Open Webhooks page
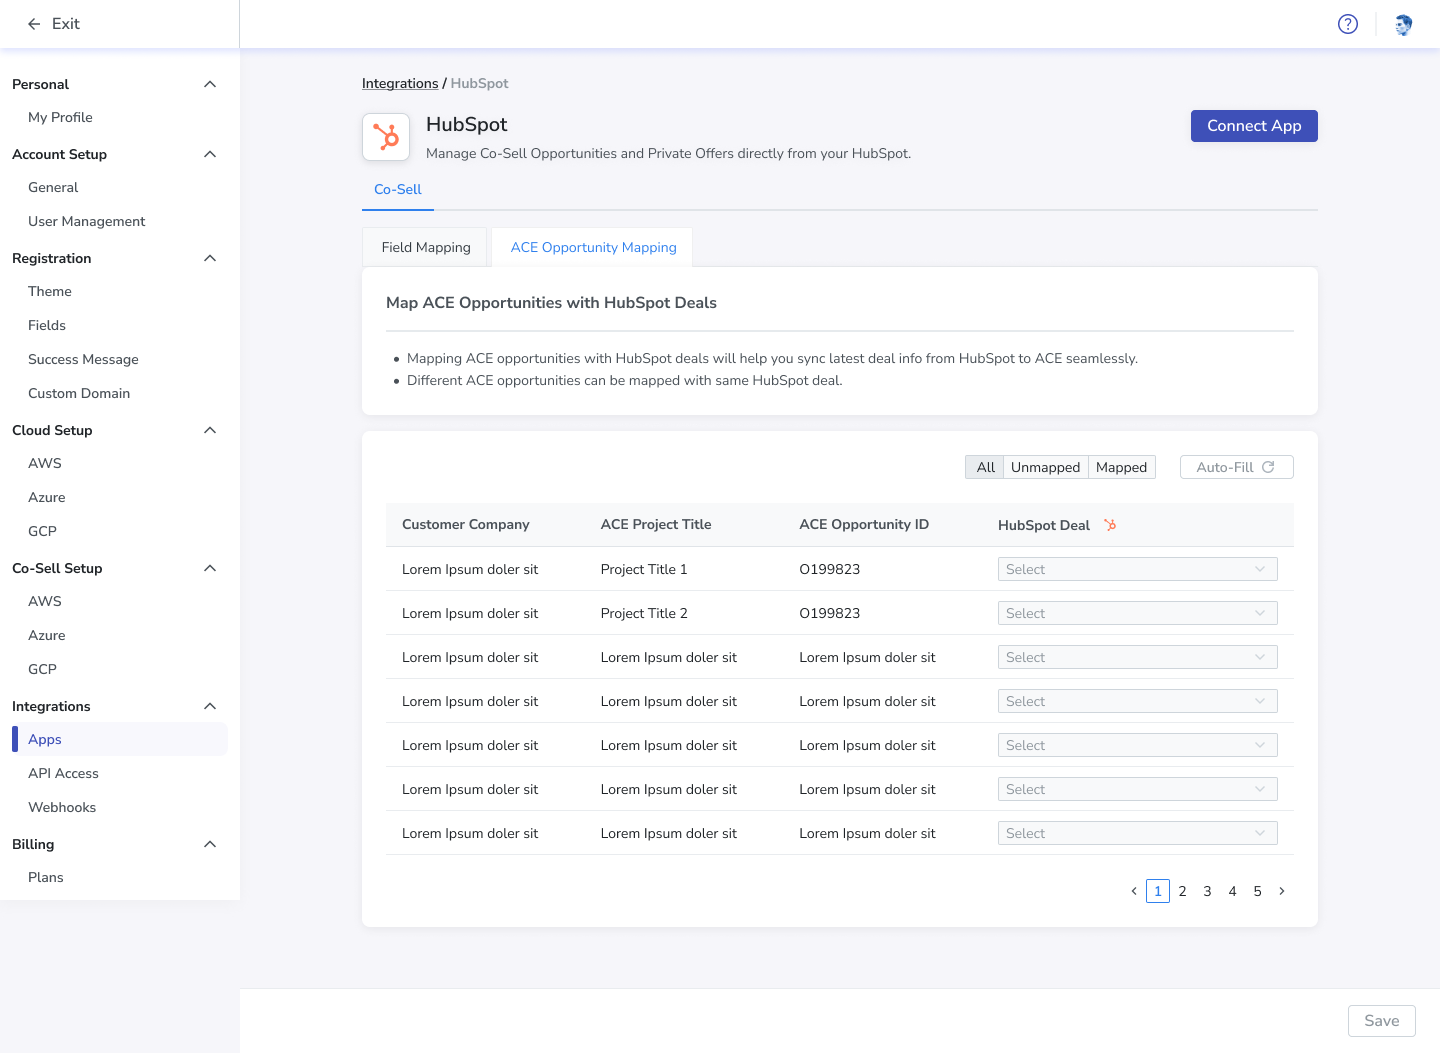Image resolution: width=1440 pixels, height=1053 pixels. click(x=62, y=807)
